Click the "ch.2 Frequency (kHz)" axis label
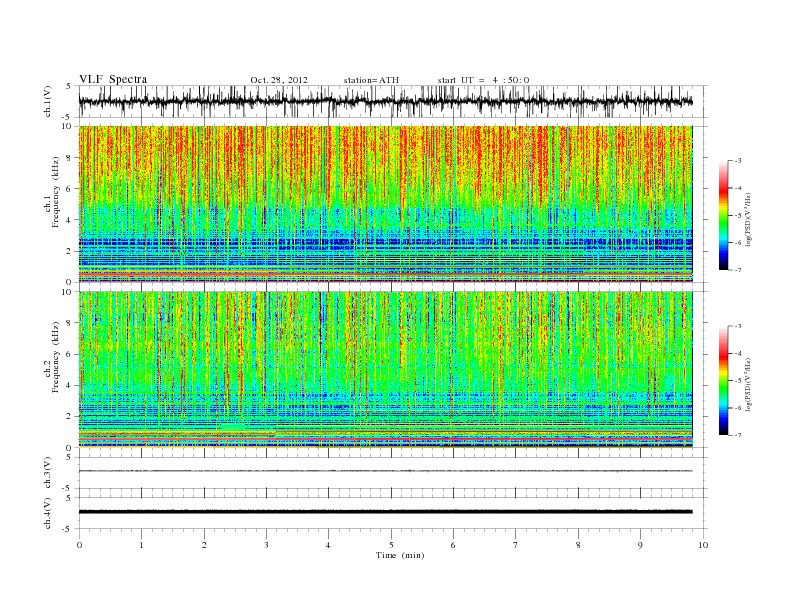This screenshot has height=612, width=792. pos(51,357)
